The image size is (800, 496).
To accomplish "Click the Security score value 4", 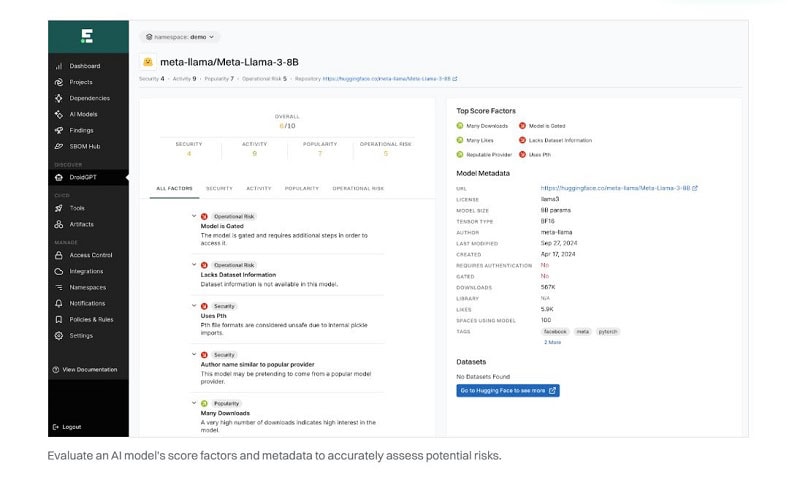I will point(189,154).
